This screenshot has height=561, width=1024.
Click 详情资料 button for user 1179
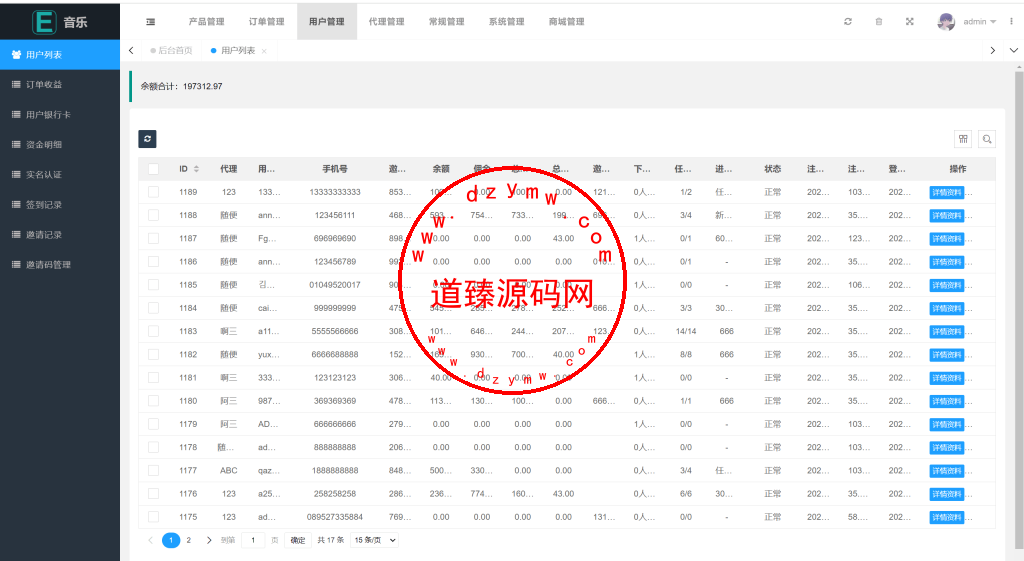(947, 425)
